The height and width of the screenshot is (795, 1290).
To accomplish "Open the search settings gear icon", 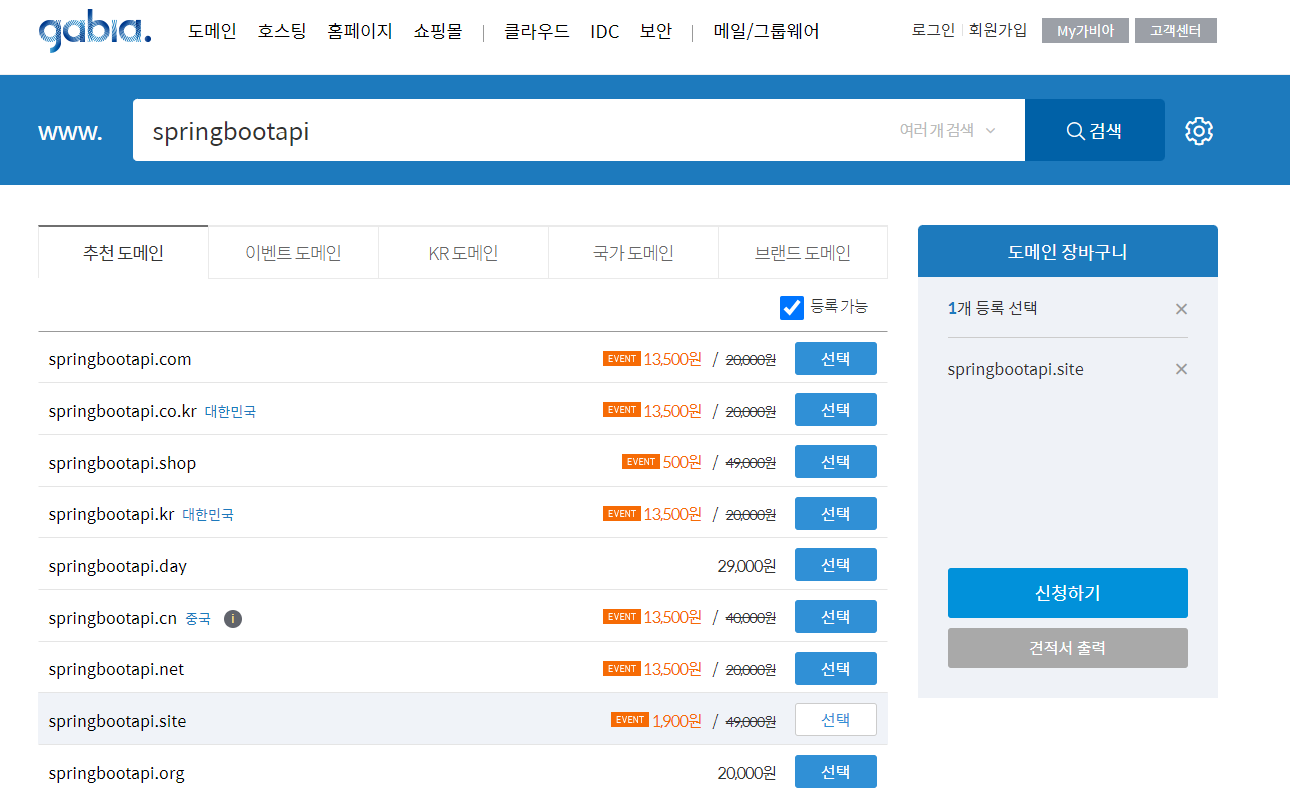I will pos(1199,131).
